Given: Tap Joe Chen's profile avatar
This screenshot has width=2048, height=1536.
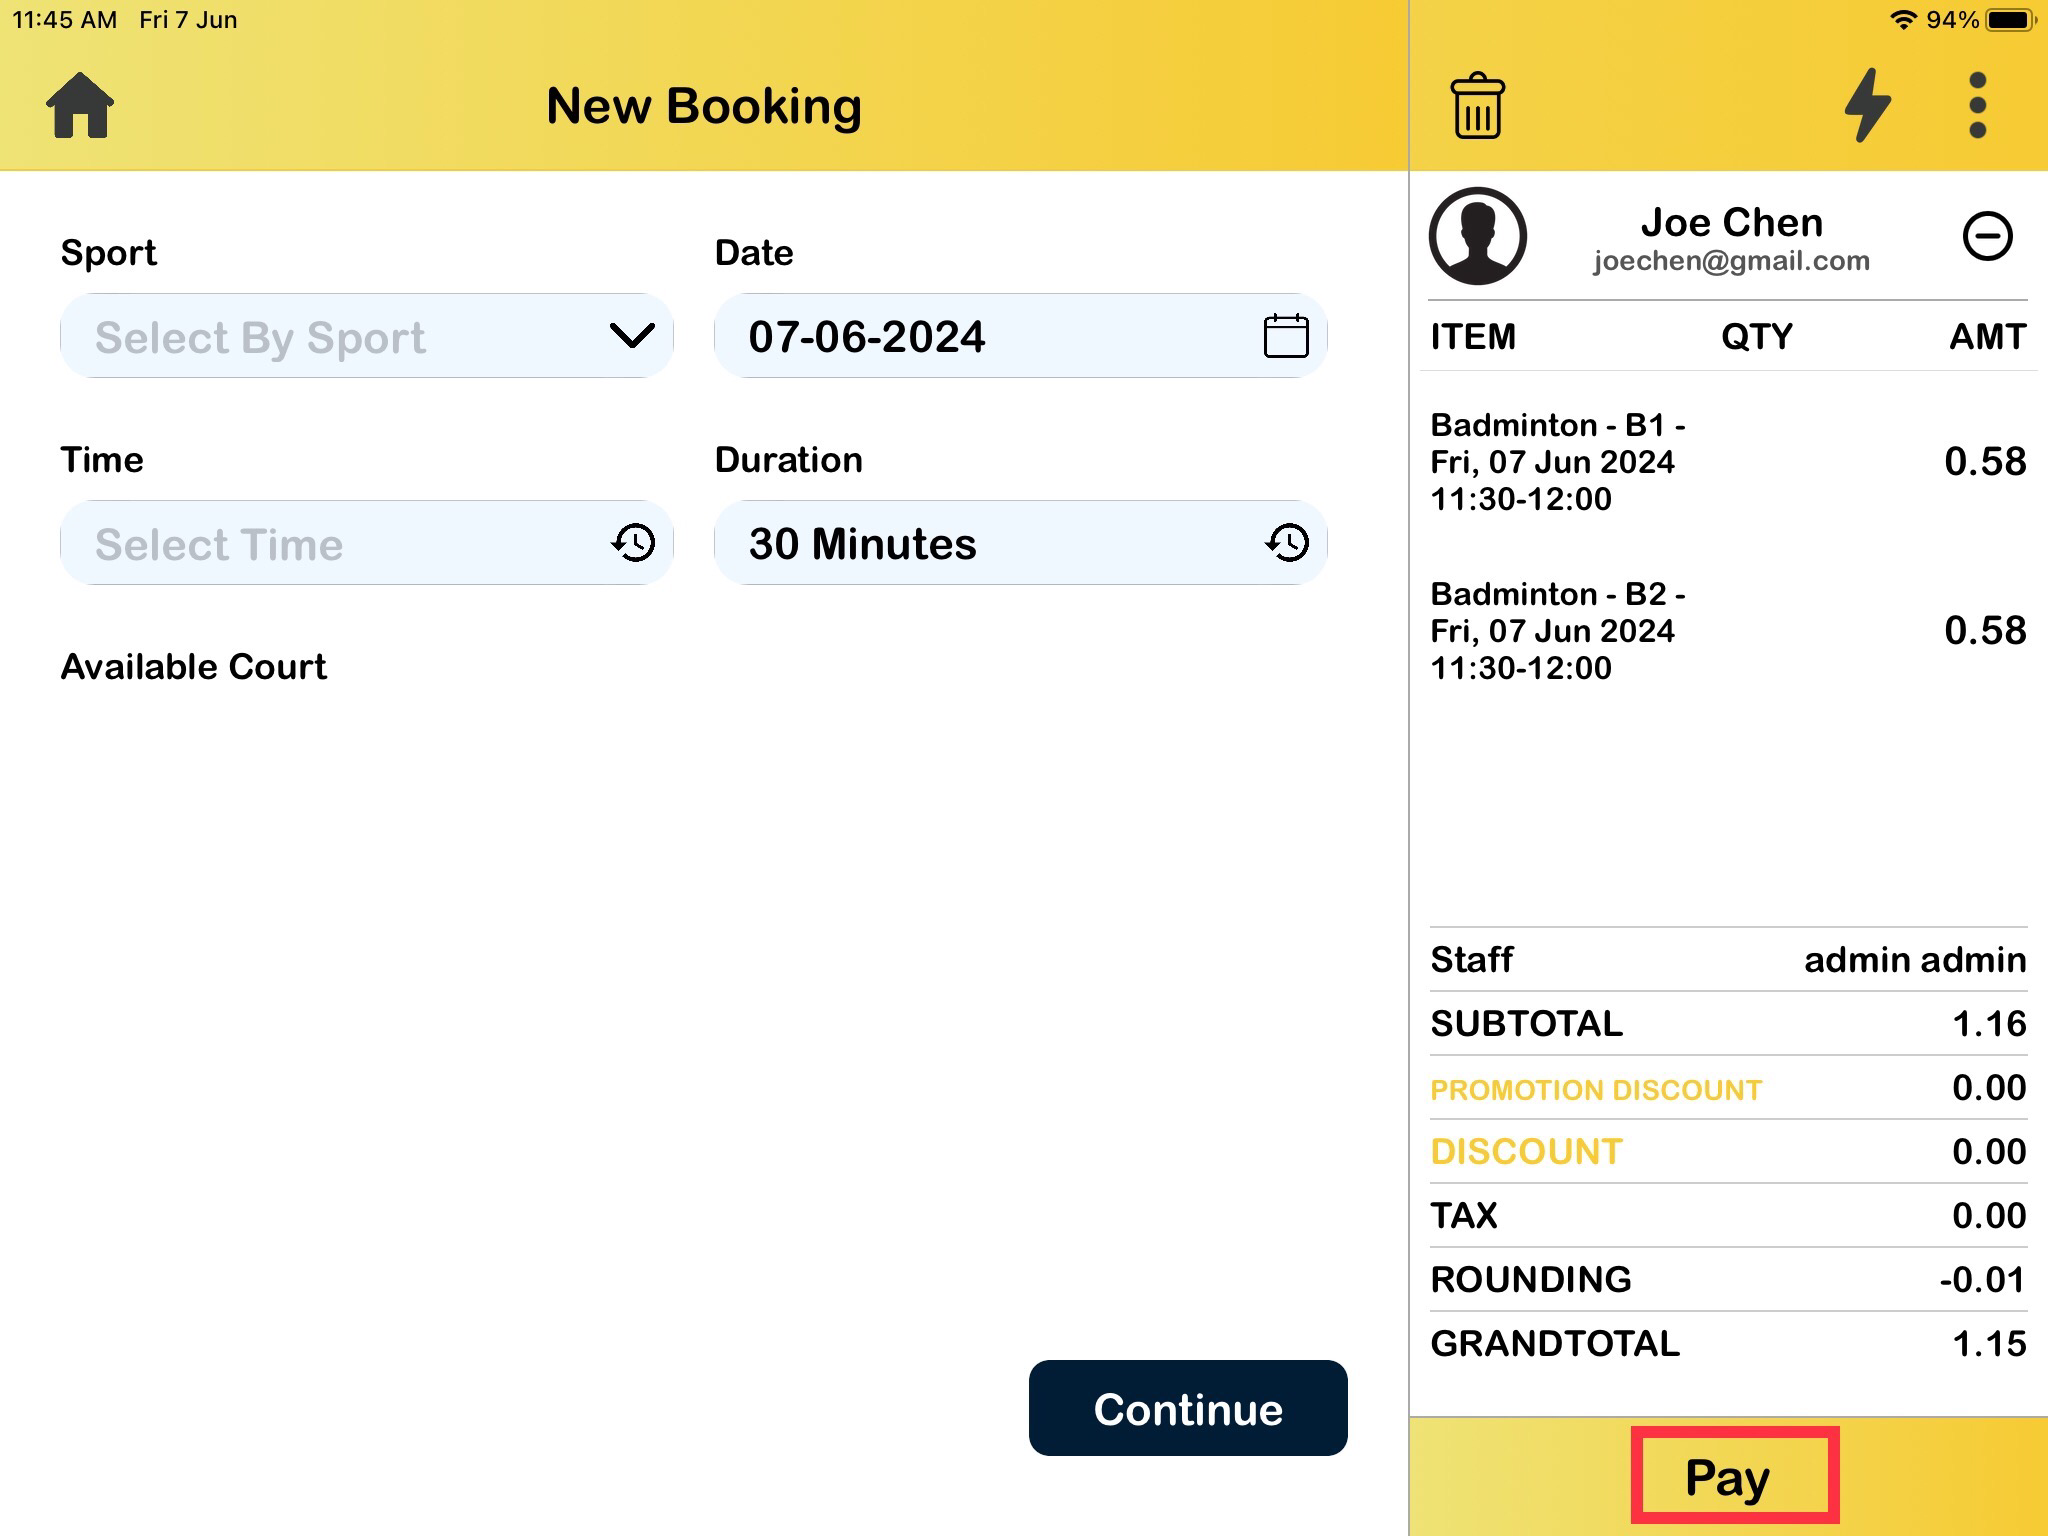Looking at the screenshot, I should click(1477, 237).
